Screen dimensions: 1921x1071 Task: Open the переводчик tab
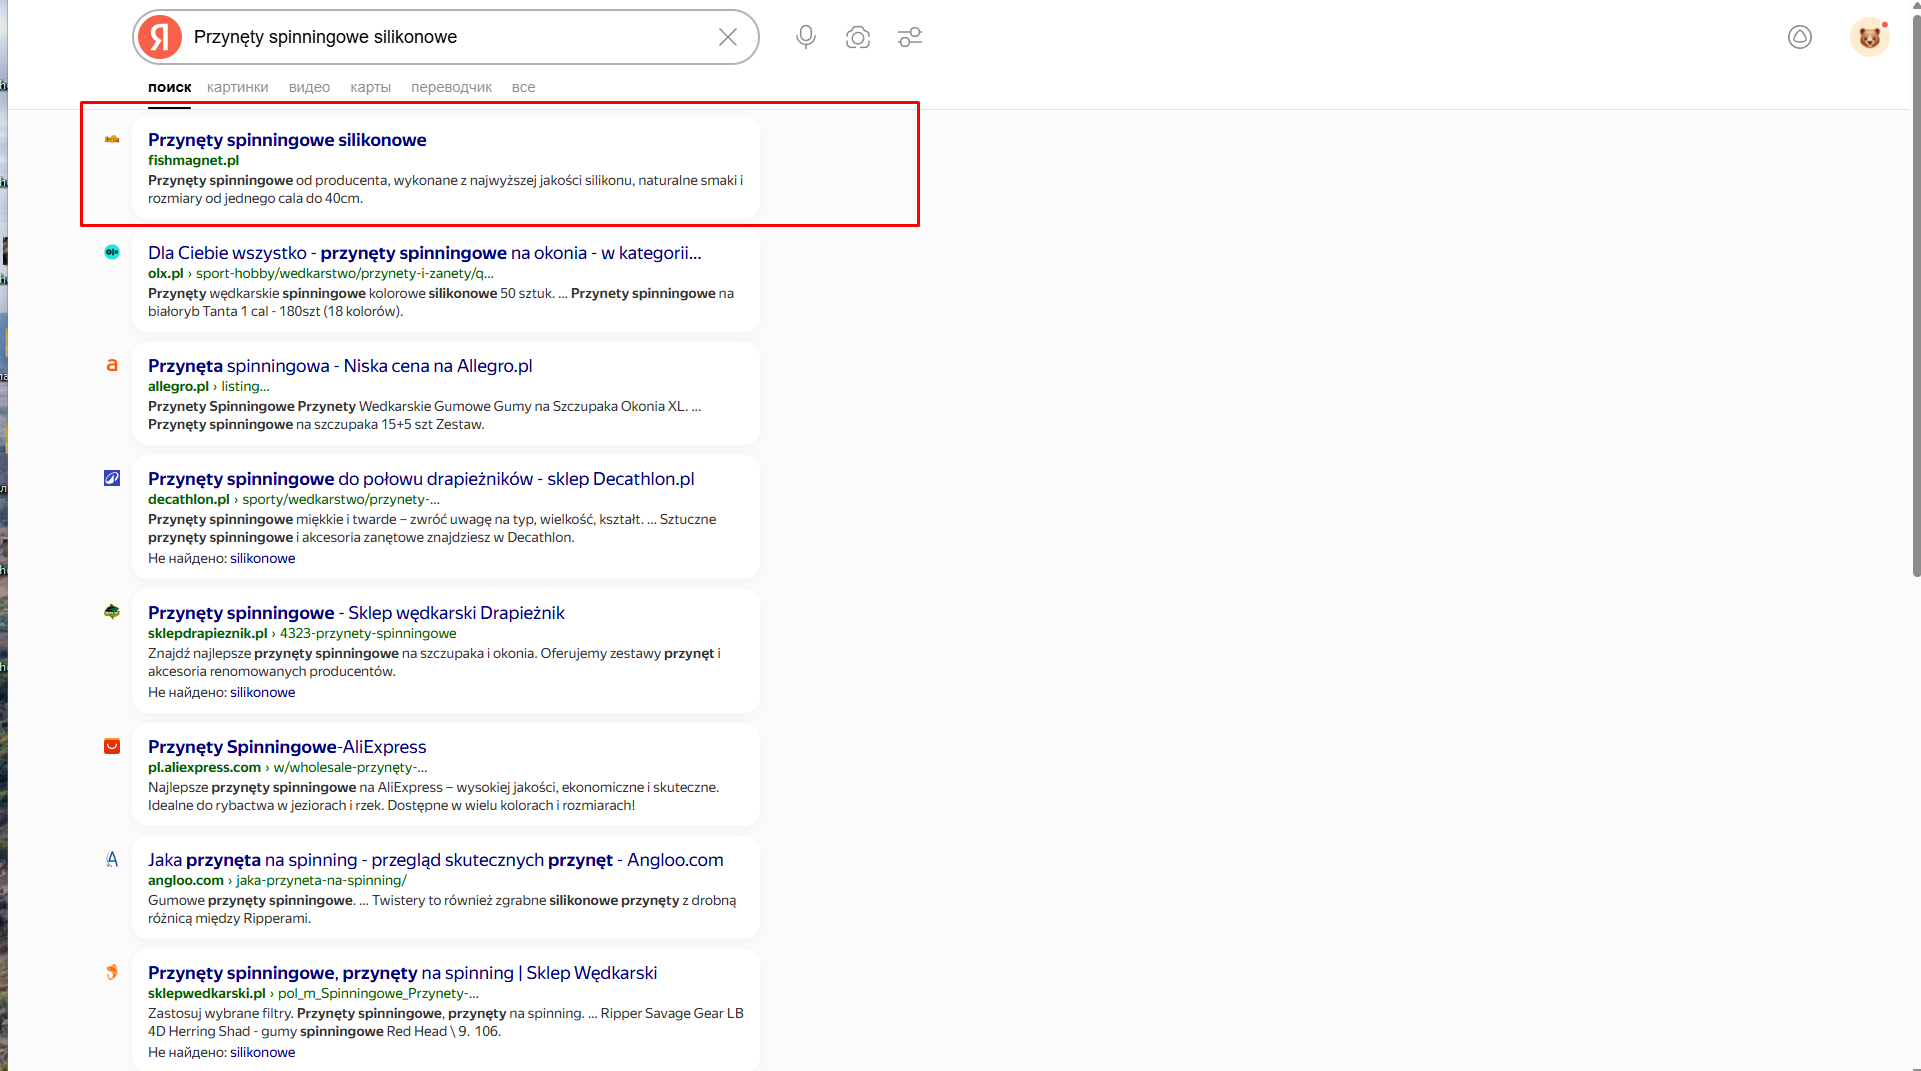coord(451,87)
